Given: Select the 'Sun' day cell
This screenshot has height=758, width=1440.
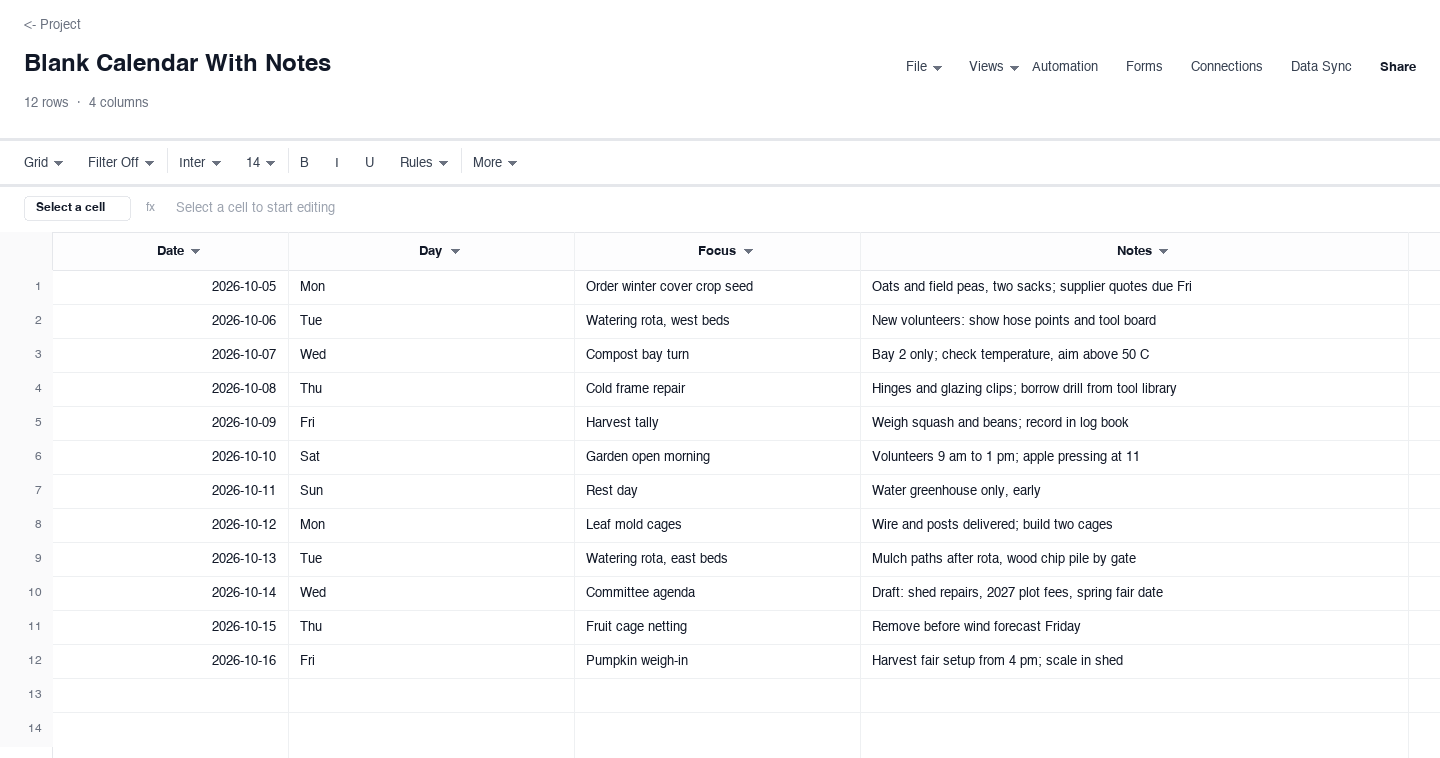Looking at the screenshot, I should click(431, 491).
